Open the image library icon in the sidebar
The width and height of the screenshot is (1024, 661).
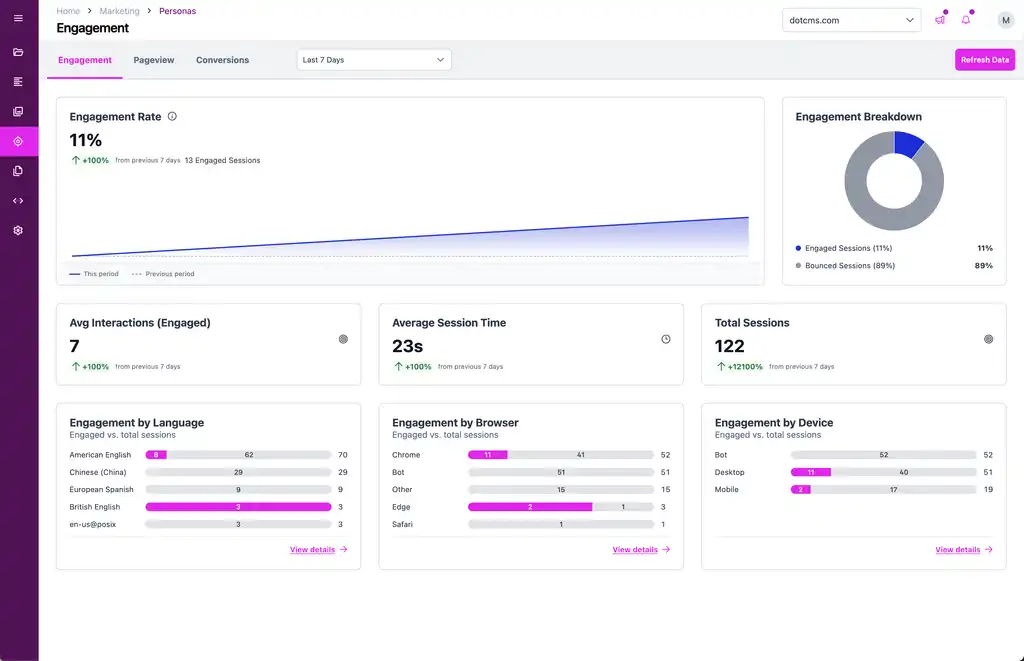pos(18,112)
